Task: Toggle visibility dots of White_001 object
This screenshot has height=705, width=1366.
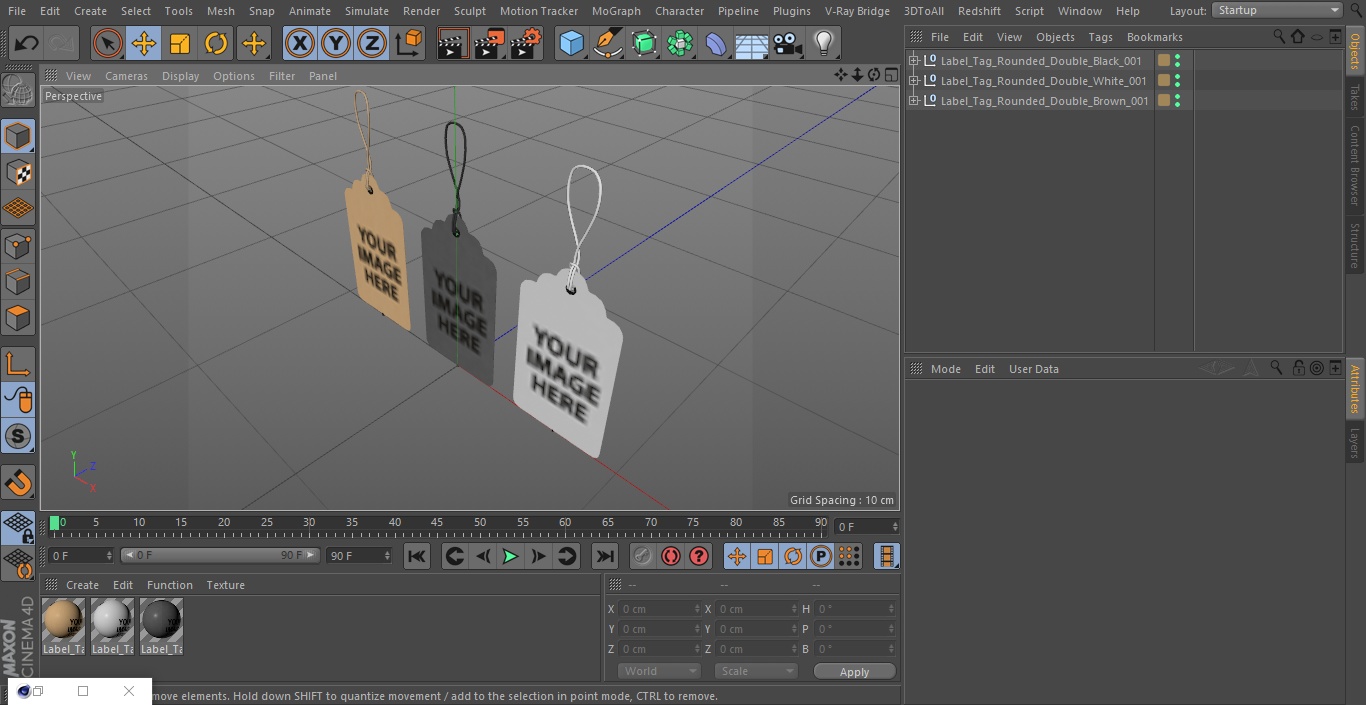Action: click(x=1178, y=81)
